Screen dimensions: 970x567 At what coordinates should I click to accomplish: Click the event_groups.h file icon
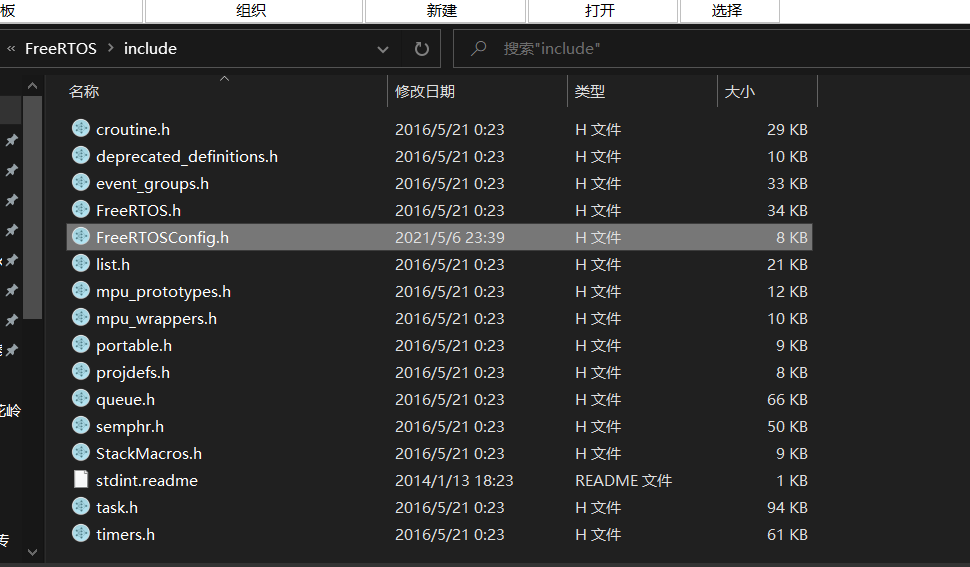point(80,182)
